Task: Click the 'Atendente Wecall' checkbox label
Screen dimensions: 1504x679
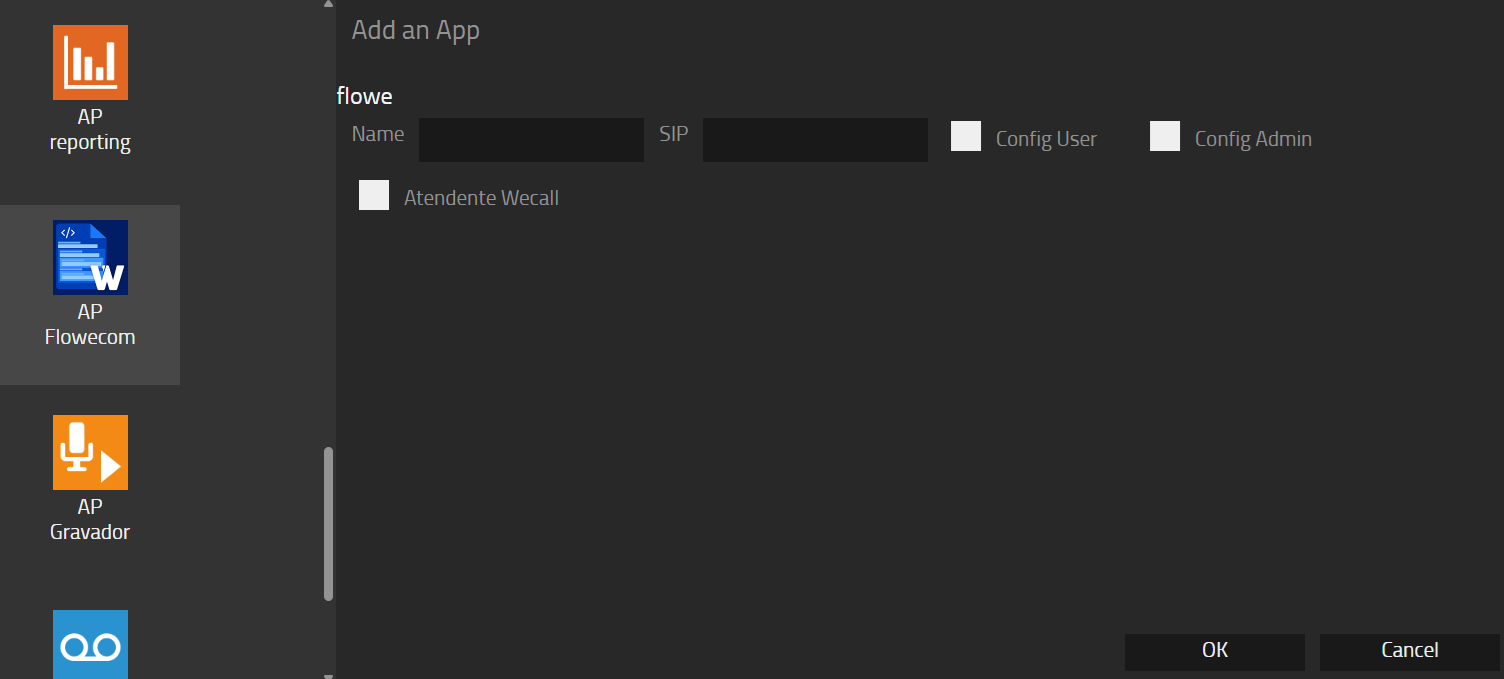Action: [x=481, y=198]
